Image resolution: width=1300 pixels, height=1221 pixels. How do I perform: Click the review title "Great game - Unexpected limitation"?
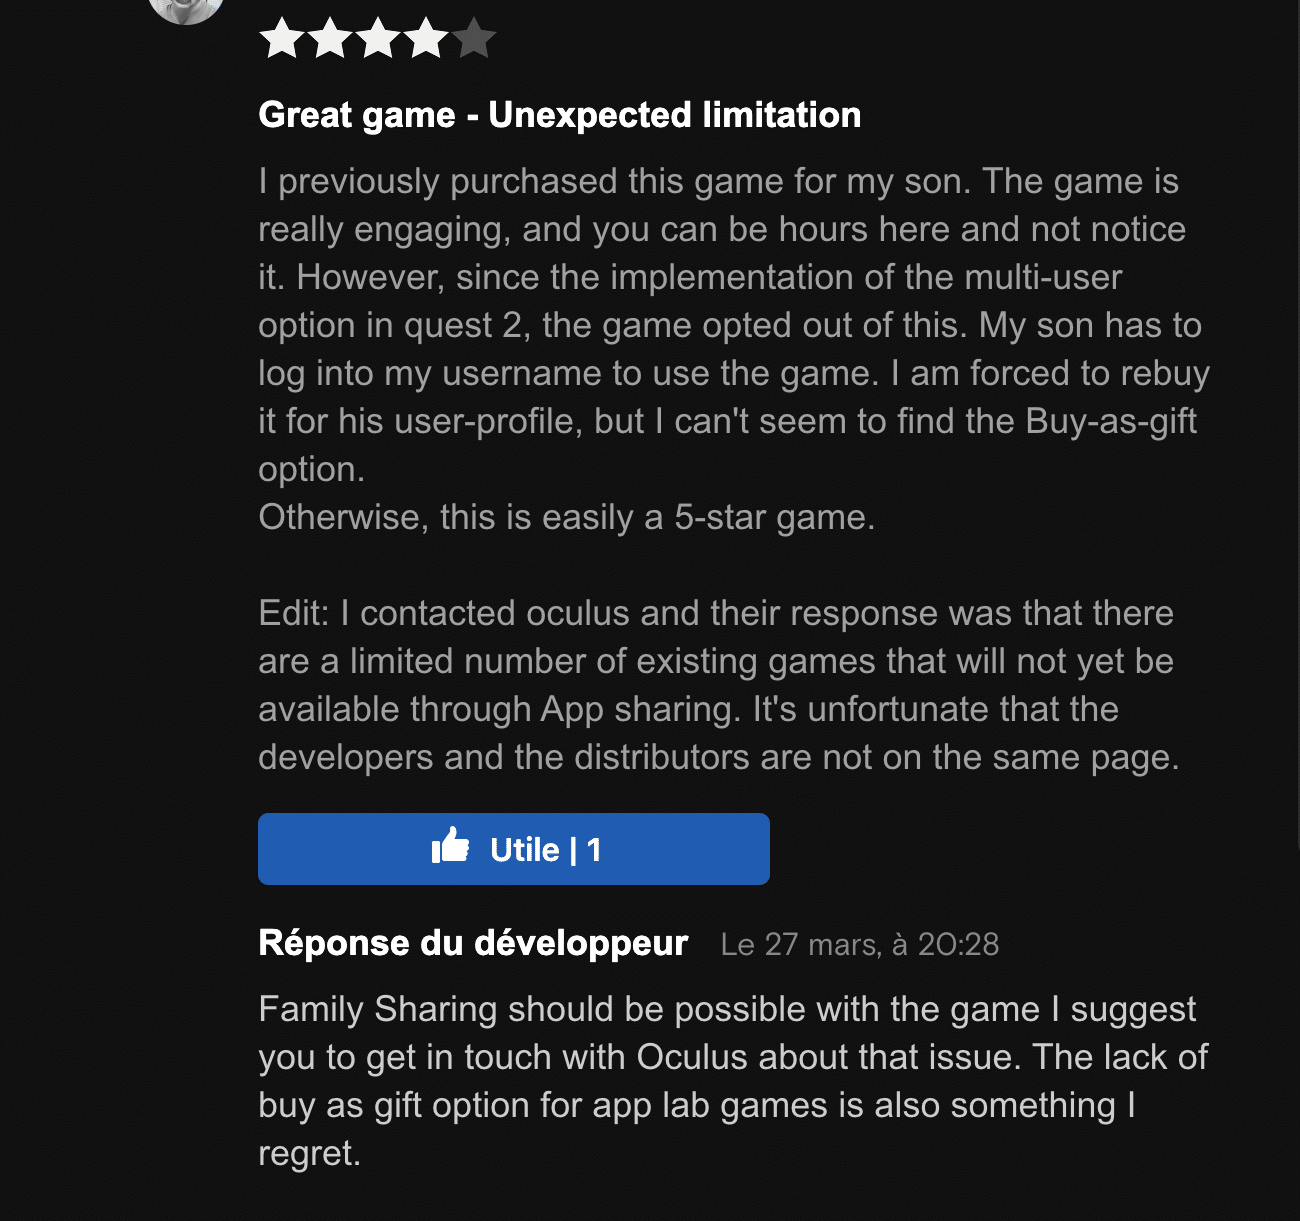click(x=560, y=115)
